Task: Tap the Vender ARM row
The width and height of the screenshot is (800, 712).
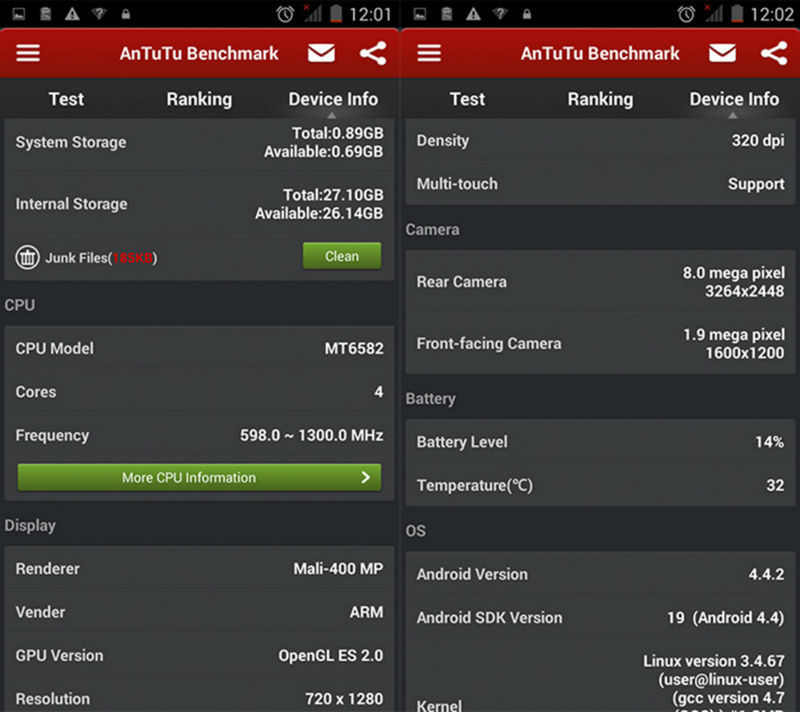Action: [199, 612]
